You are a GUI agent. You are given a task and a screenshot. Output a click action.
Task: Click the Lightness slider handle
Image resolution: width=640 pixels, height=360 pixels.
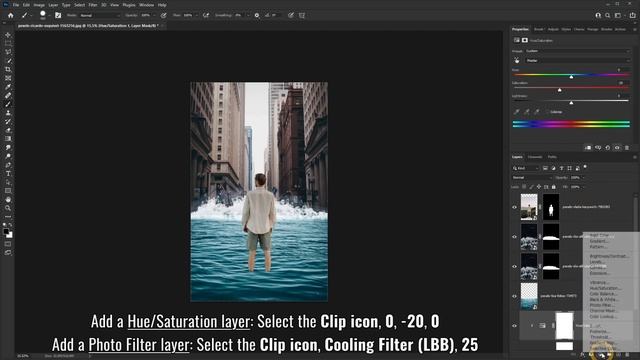pos(571,103)
